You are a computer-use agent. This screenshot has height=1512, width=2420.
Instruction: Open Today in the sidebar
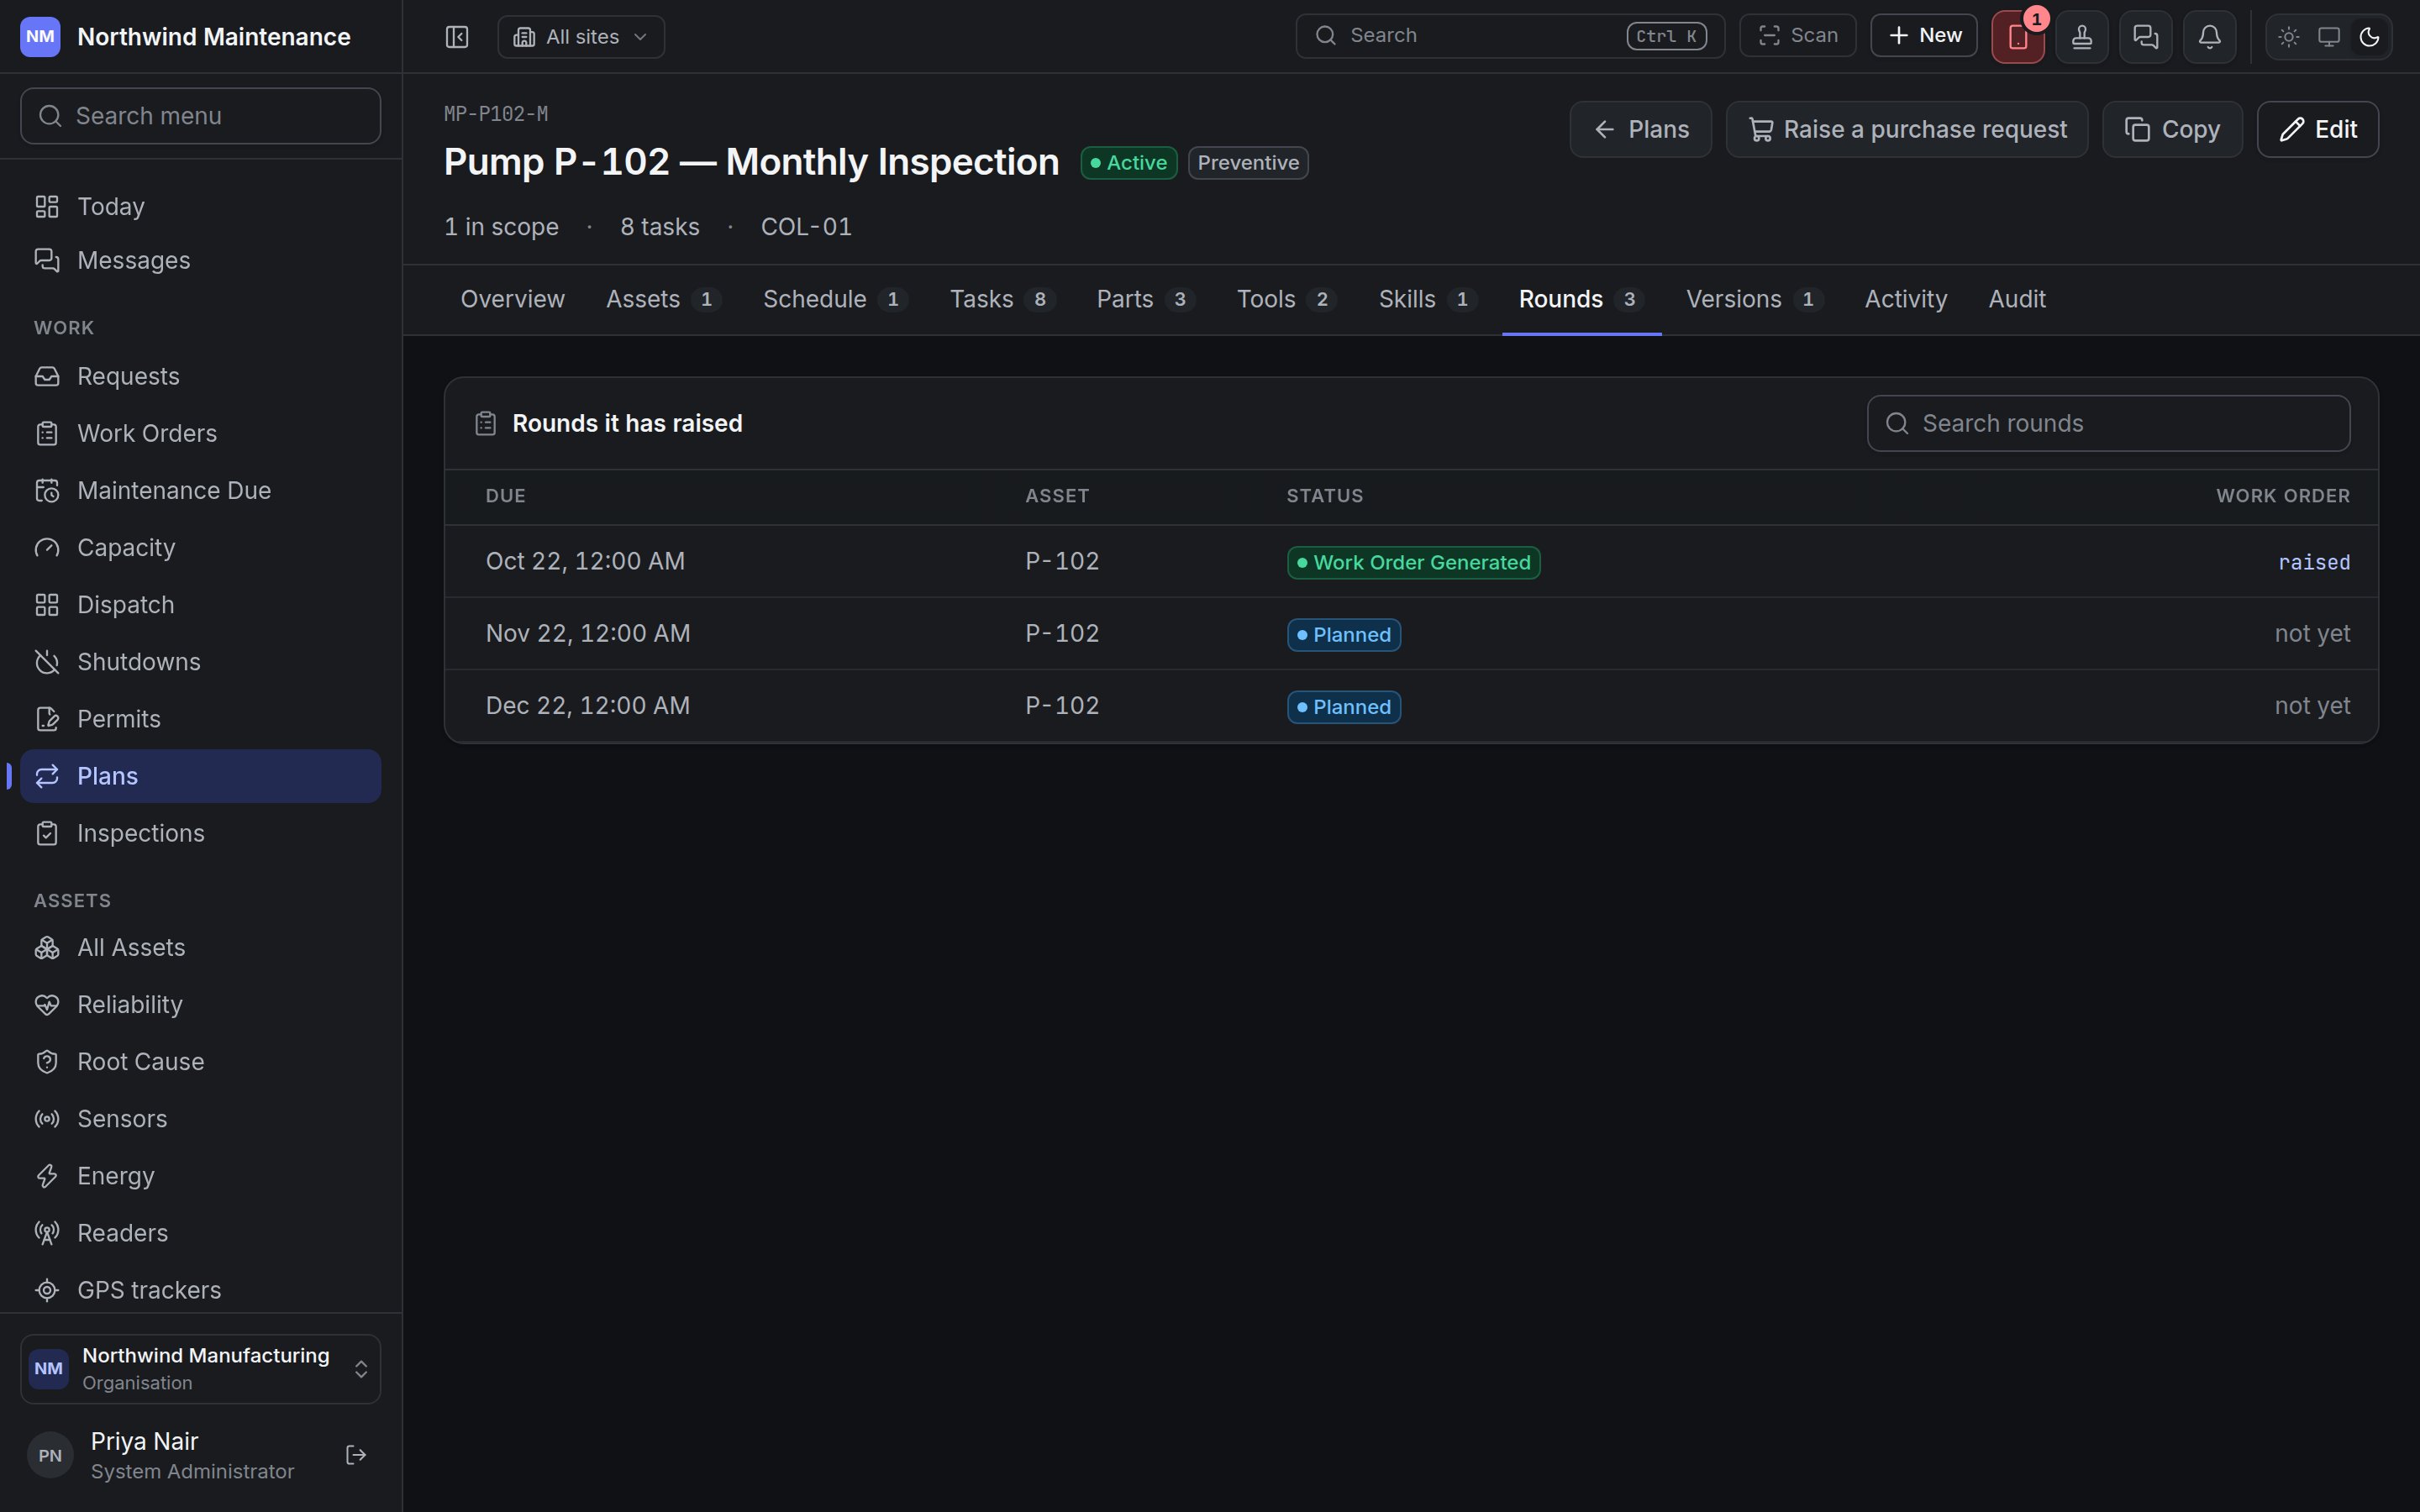pyautogui.click(x=200, y=206)
